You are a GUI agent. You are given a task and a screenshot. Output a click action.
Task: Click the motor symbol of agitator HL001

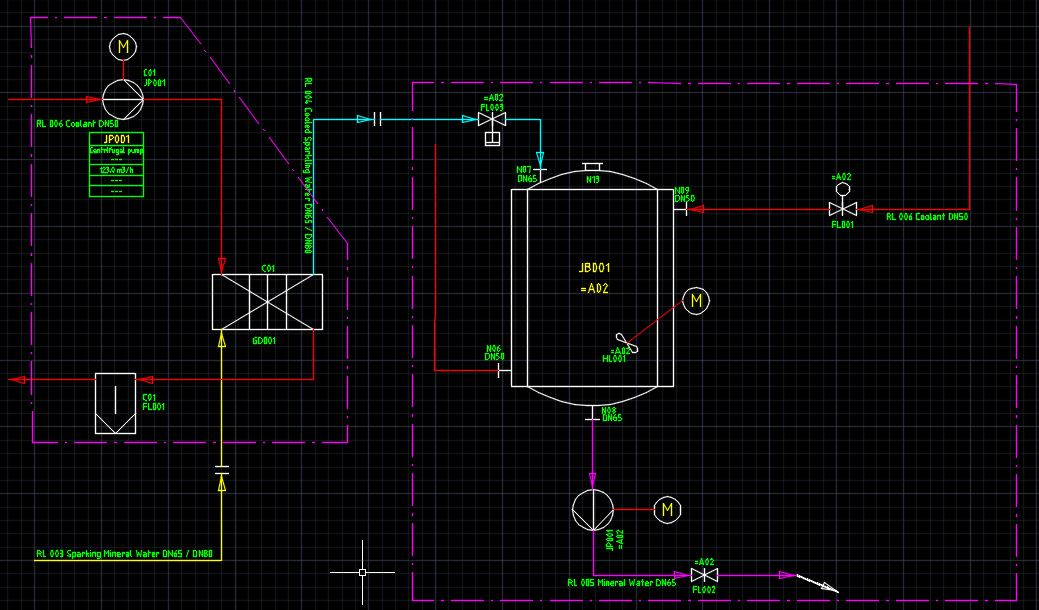[x=695, y=300]
